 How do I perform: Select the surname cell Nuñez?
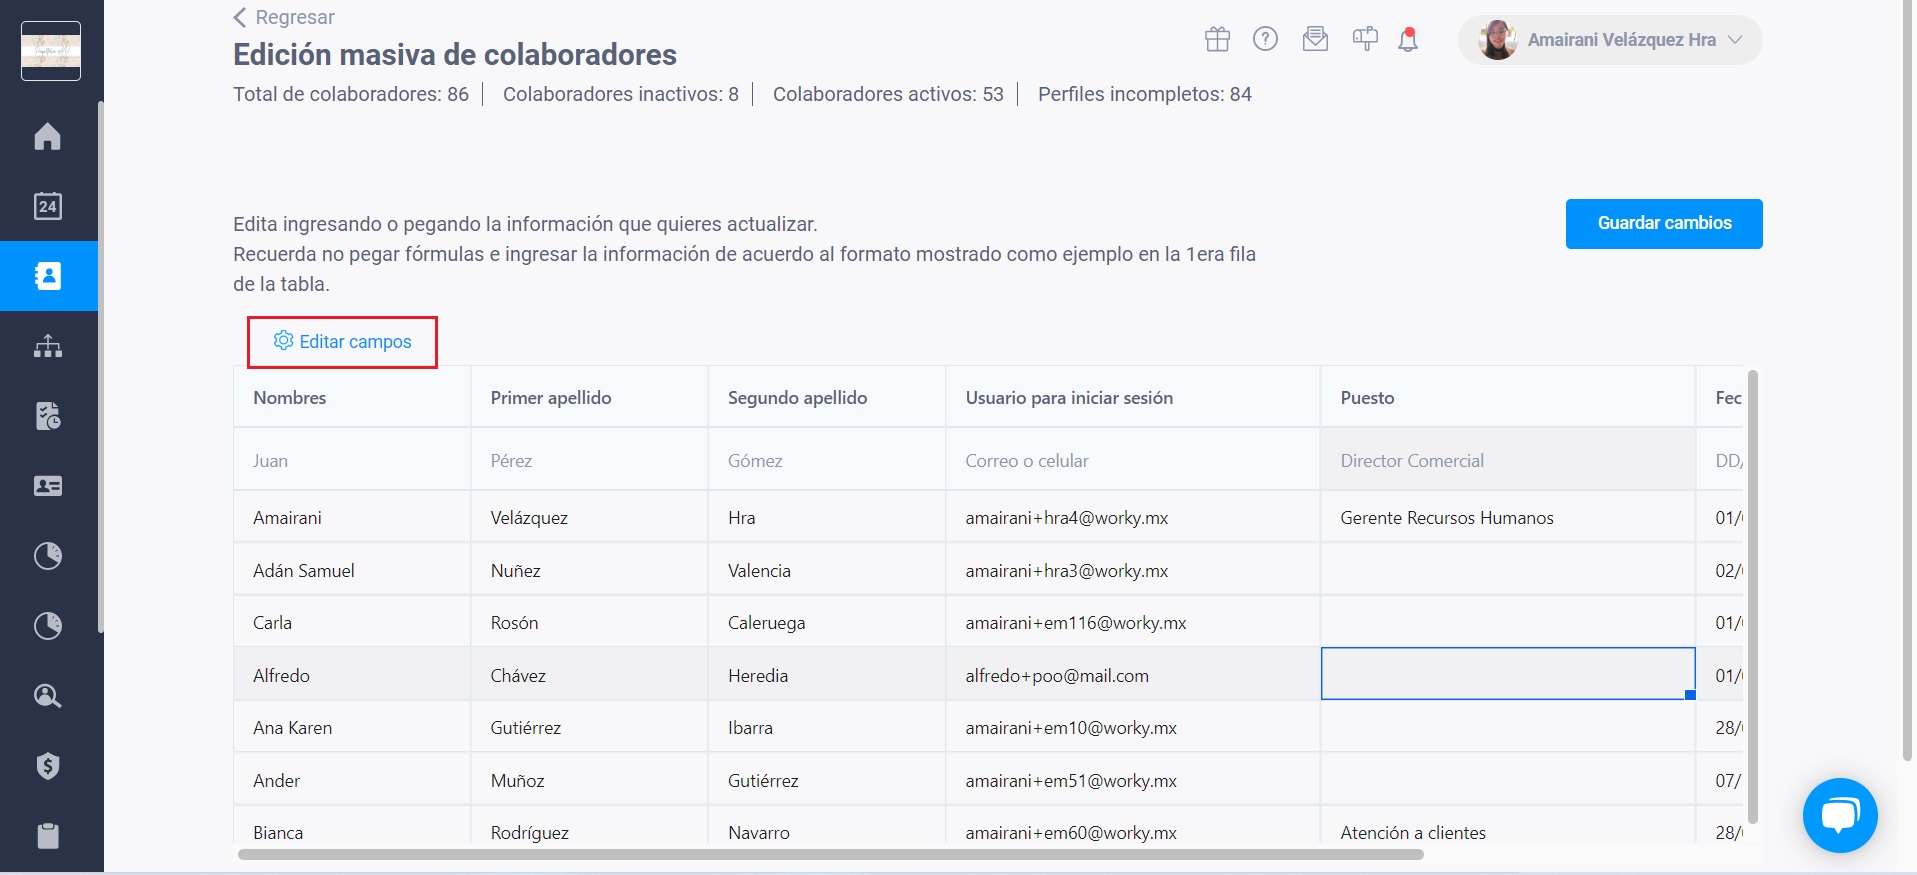tap(589, 570)
